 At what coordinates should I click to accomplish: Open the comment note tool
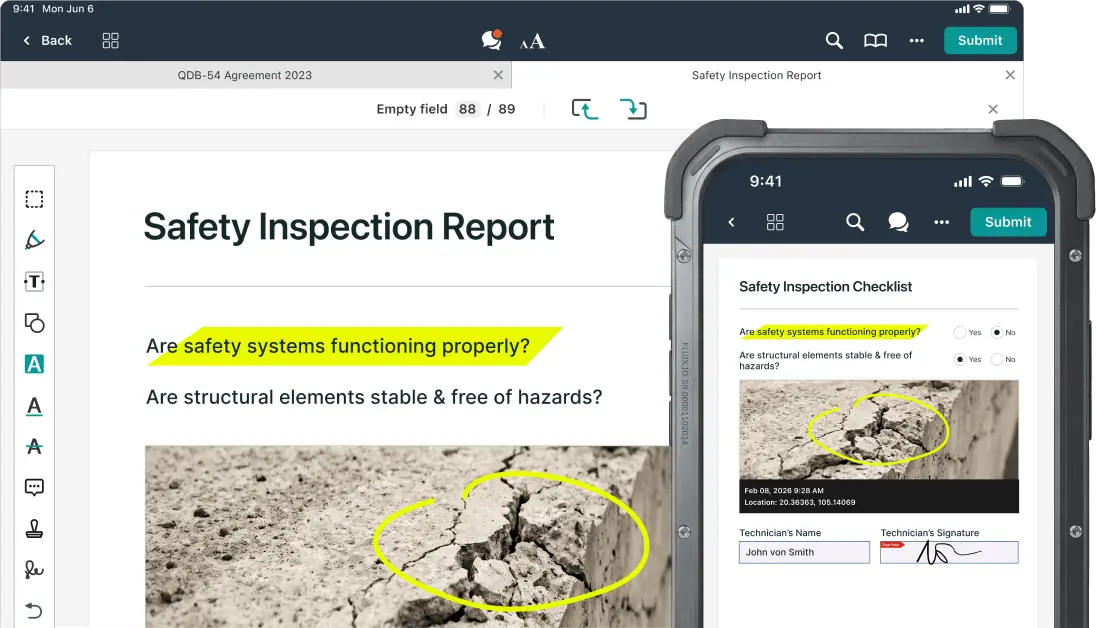34,488
